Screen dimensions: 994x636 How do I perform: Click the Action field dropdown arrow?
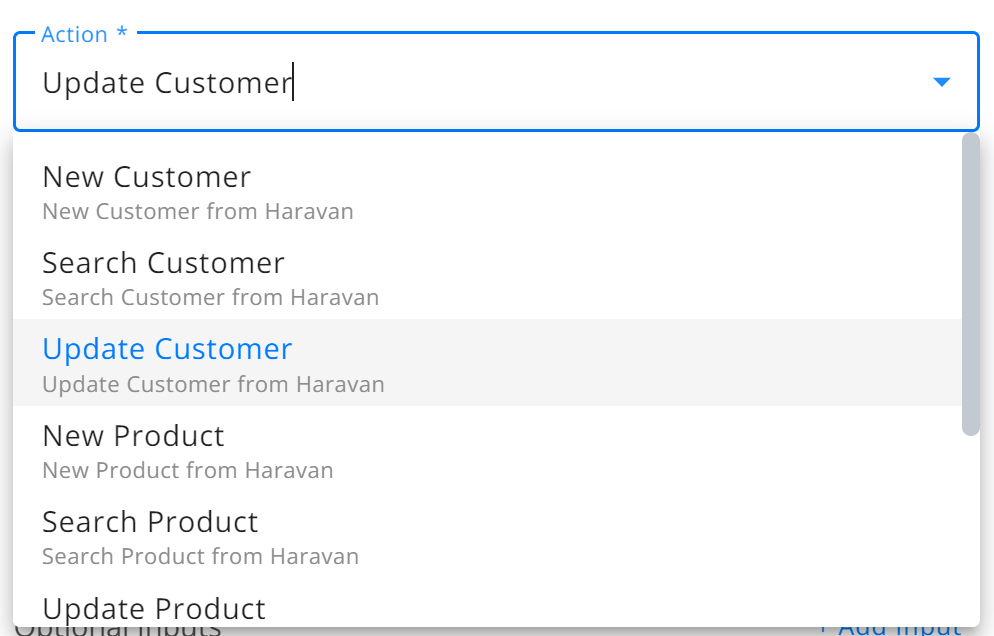pos(941,82)
